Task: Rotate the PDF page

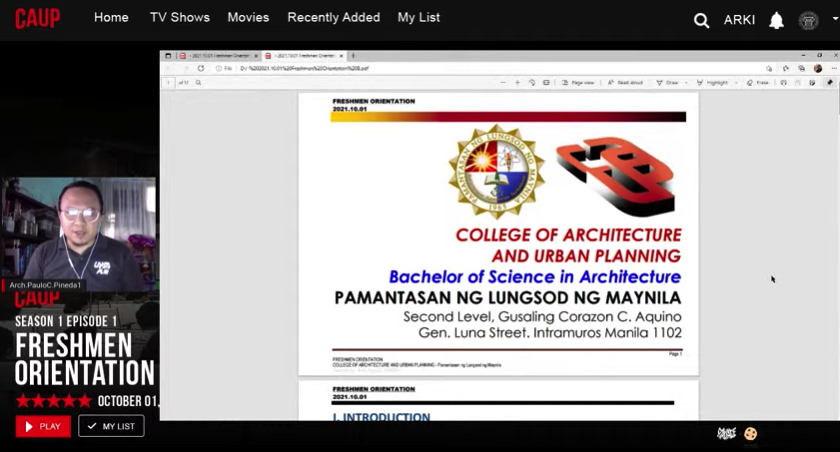Action: click(532, 82)
